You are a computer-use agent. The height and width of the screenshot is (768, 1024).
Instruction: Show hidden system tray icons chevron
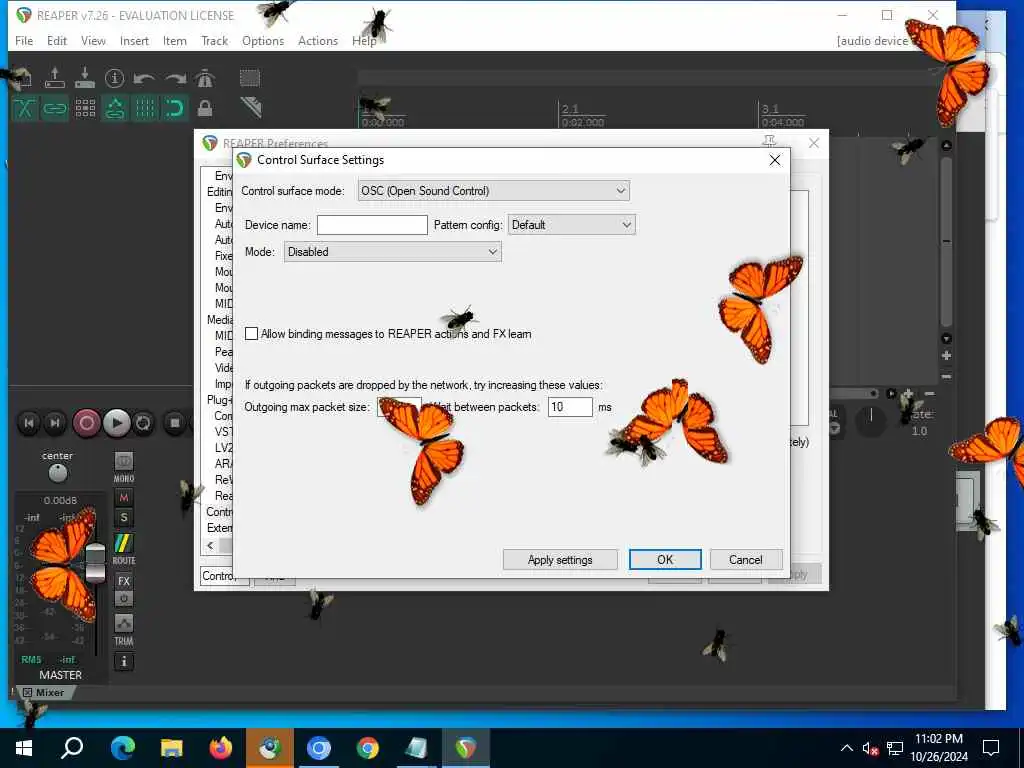coord(846,748)
